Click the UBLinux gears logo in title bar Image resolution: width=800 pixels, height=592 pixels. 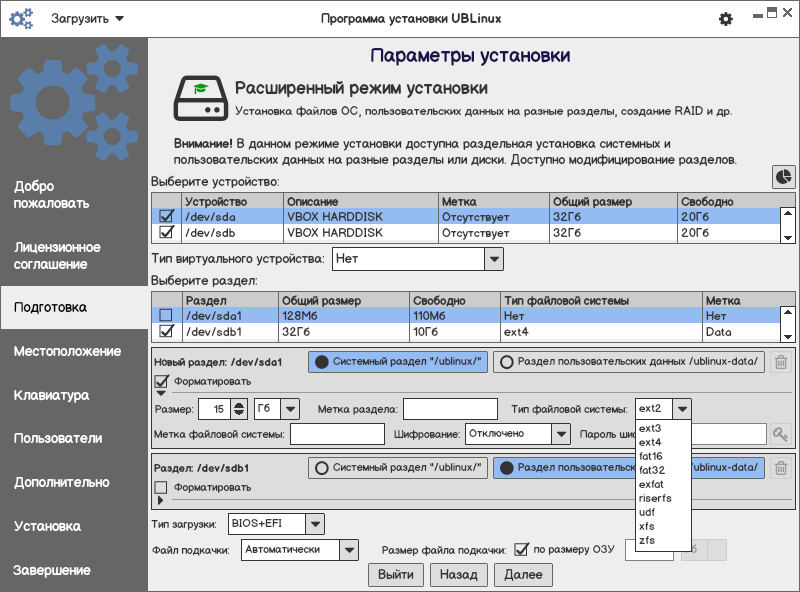click(21, 19)
